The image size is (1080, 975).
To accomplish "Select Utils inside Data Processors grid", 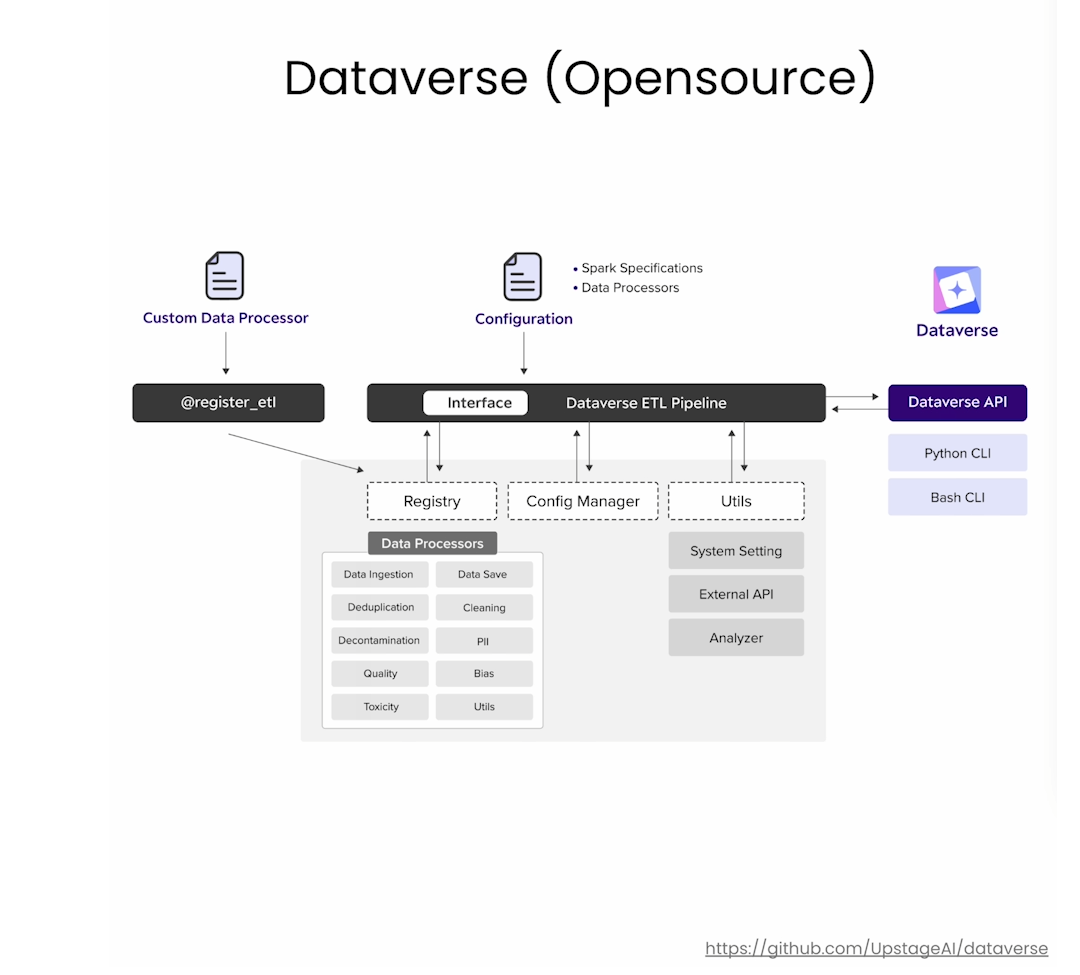I will [x=484, y=706].
